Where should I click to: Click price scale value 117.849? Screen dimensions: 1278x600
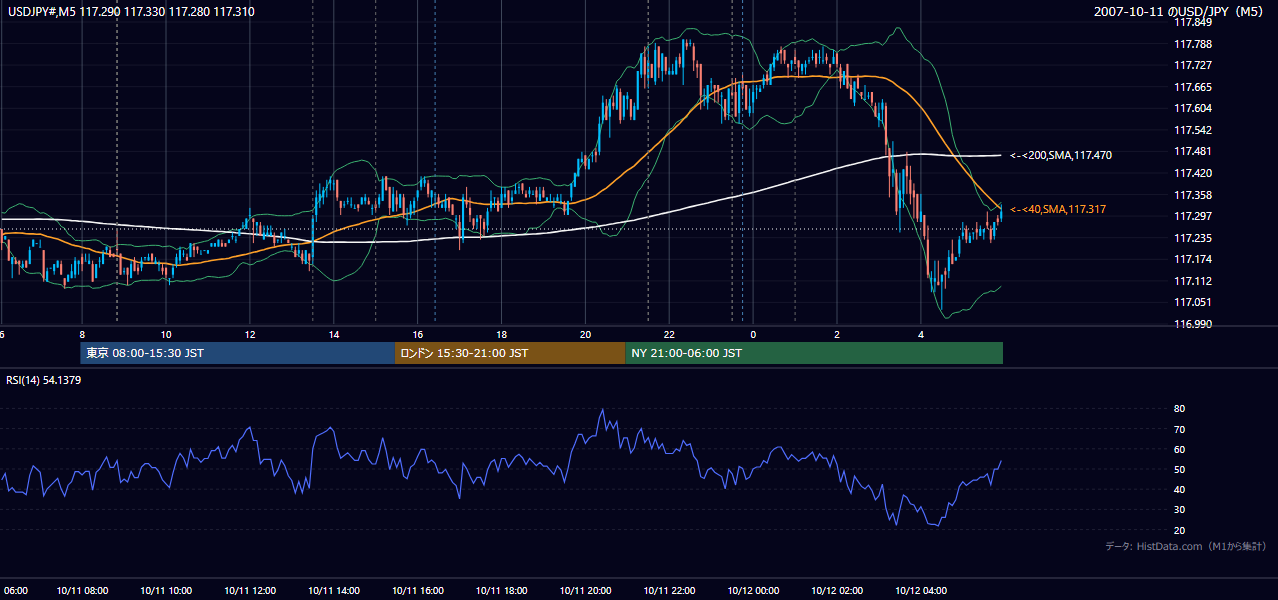coord(1191,22)
